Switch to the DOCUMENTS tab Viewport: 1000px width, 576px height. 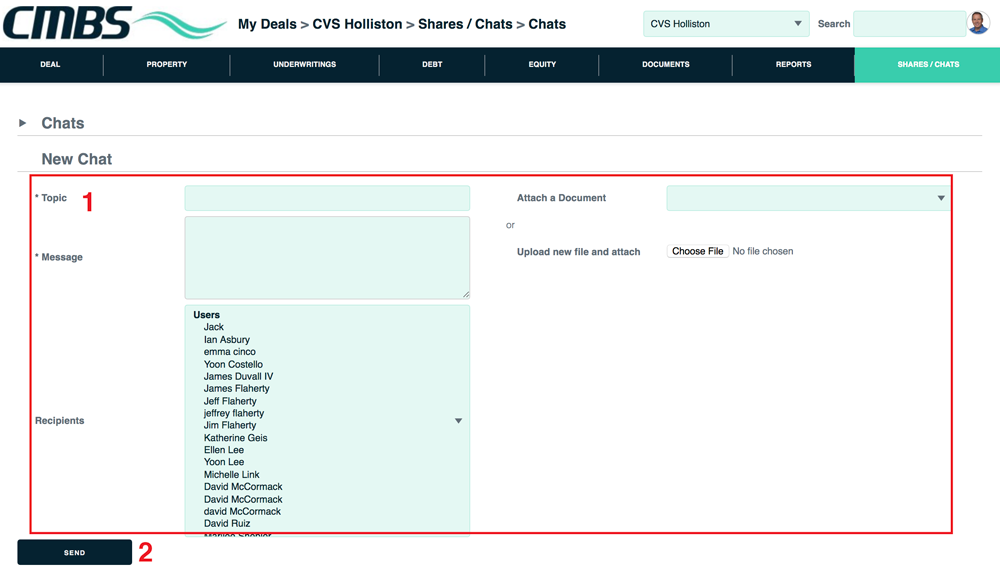pos(665,64)
